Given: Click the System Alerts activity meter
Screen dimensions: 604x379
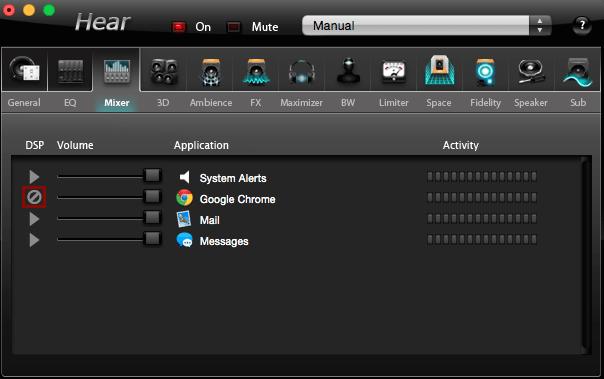Looking at the screenshot, I should 482,177.
